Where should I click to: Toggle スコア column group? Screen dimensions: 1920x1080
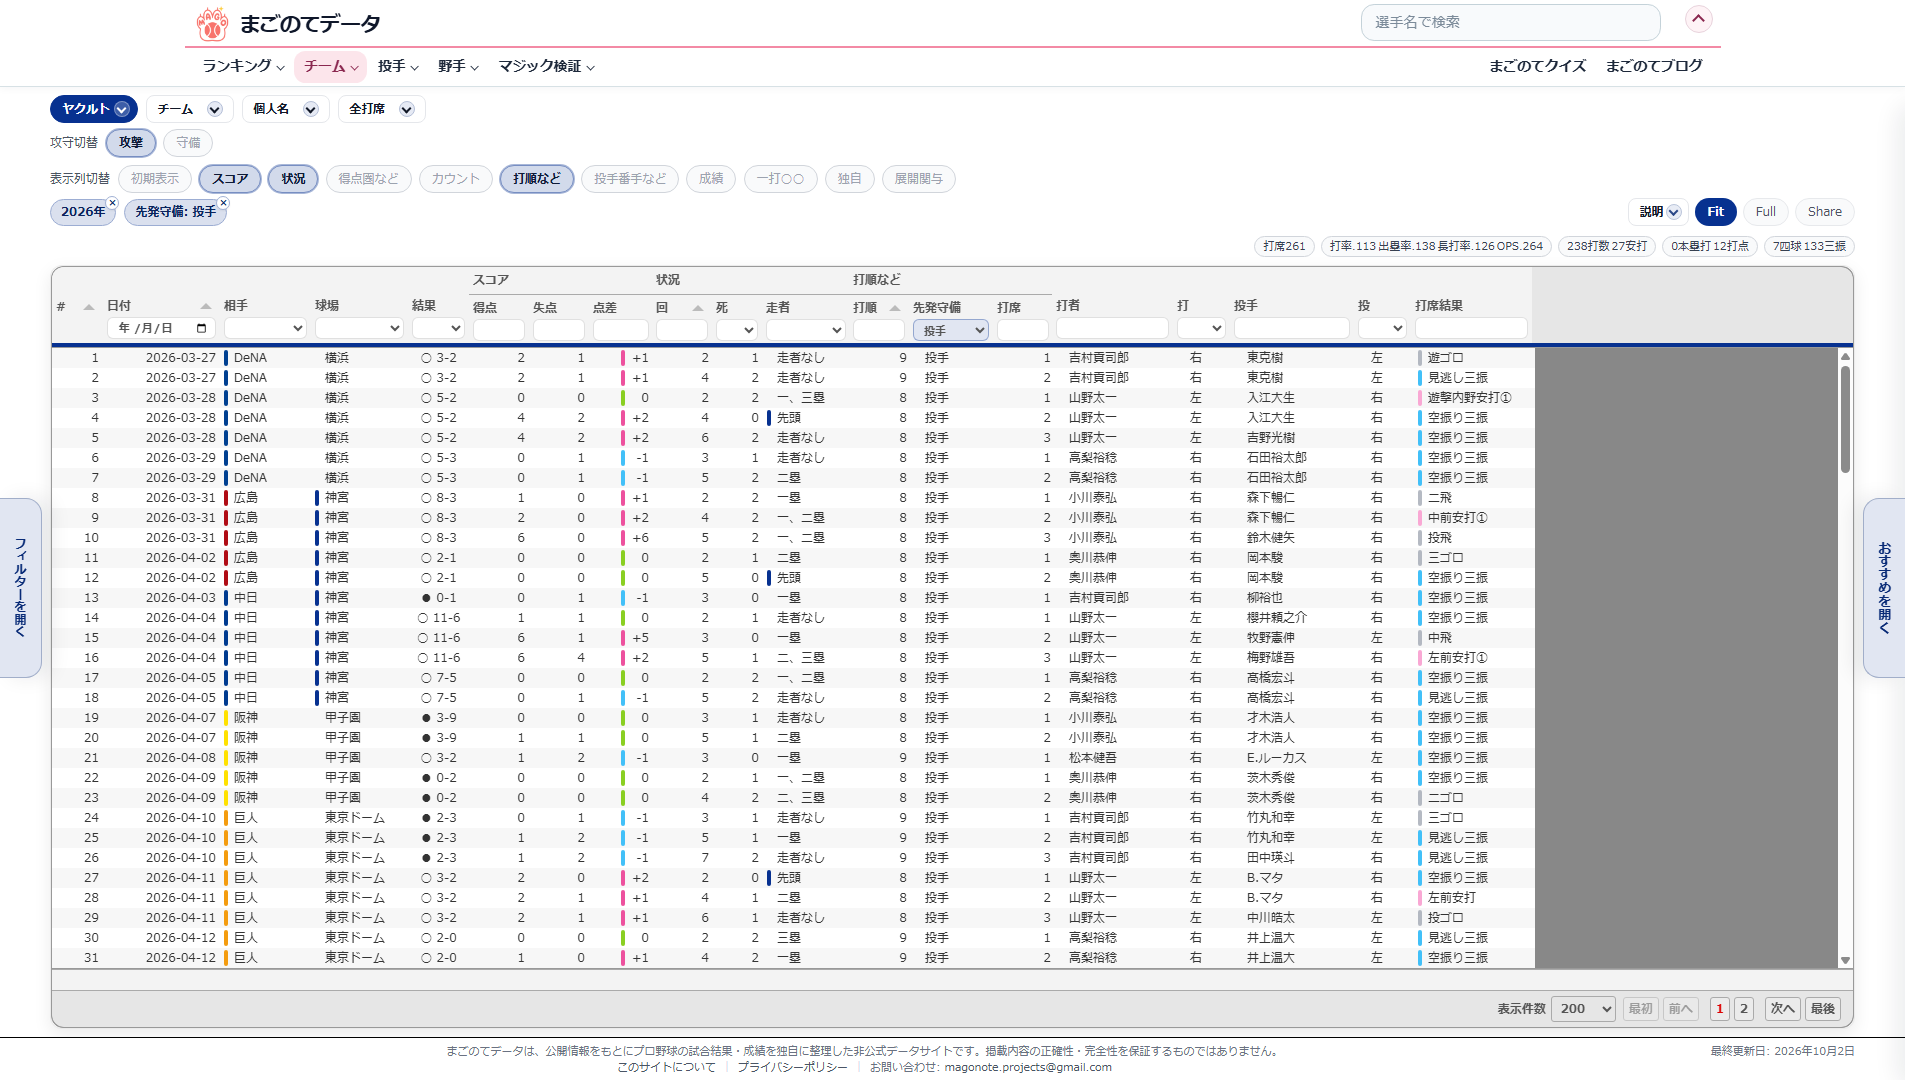click(230, 179)
